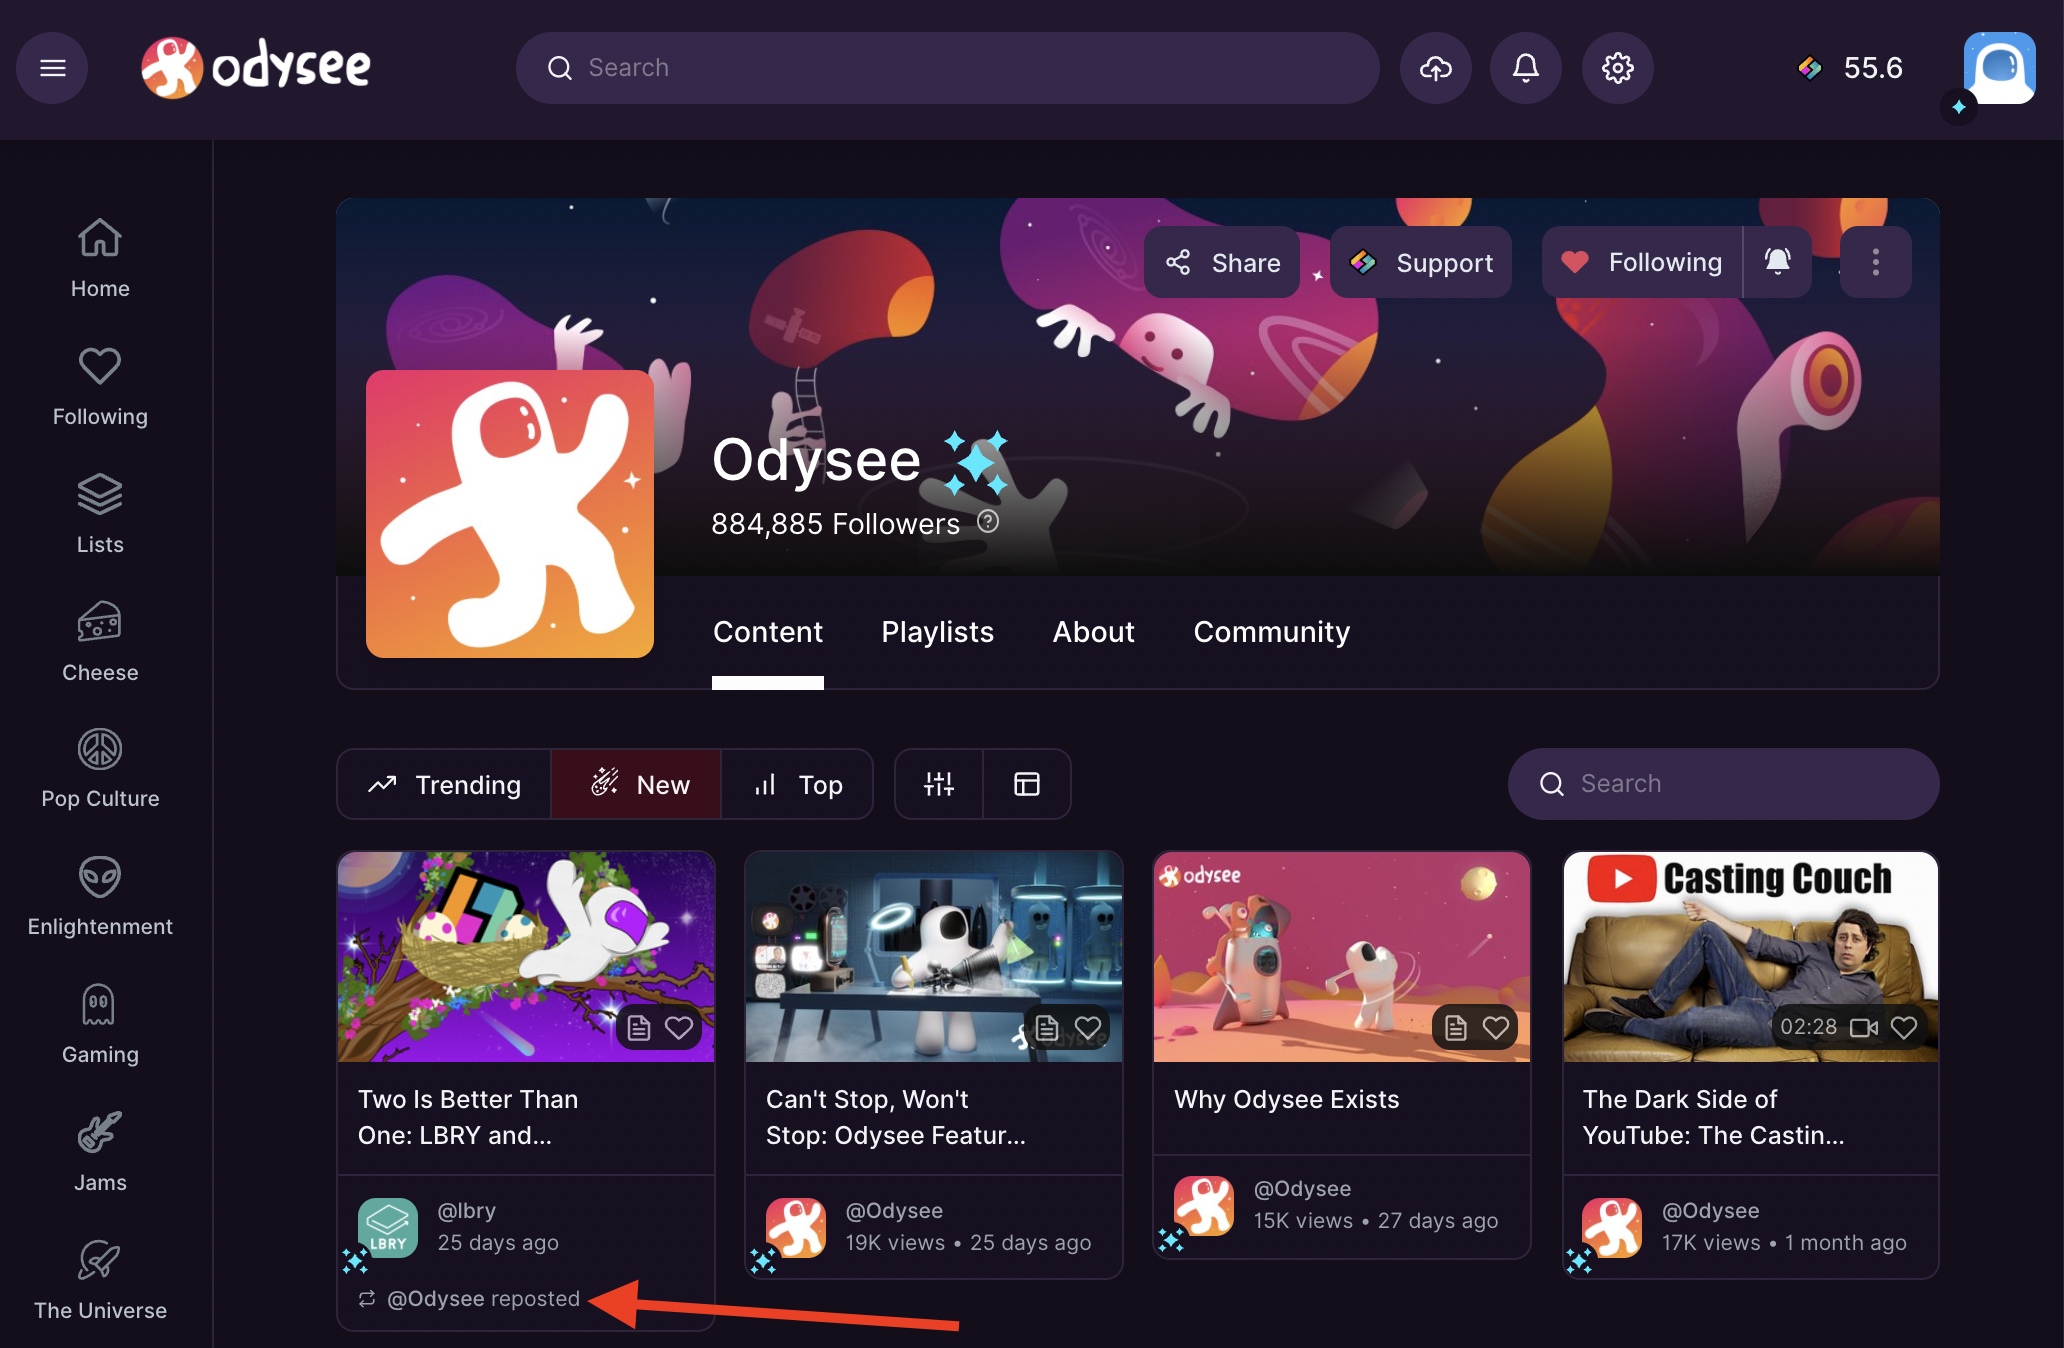The width and height of the screenshot is (2064, 1348).
Task: Click Why Odysee Exists title
Action: pyautogui.click(x=1287, y=1099)
